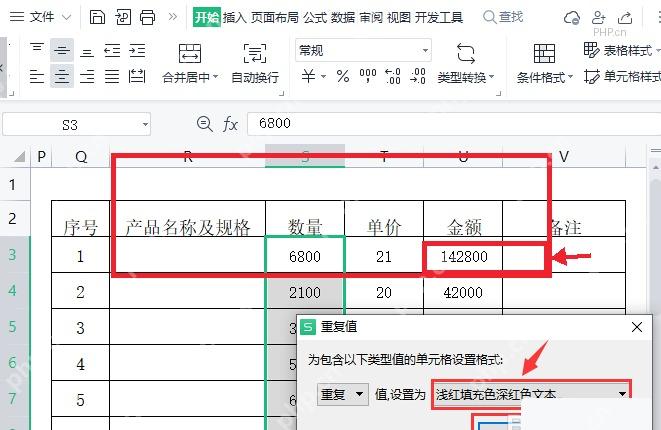Open the 重复 type dropdown in dialog

343,394
